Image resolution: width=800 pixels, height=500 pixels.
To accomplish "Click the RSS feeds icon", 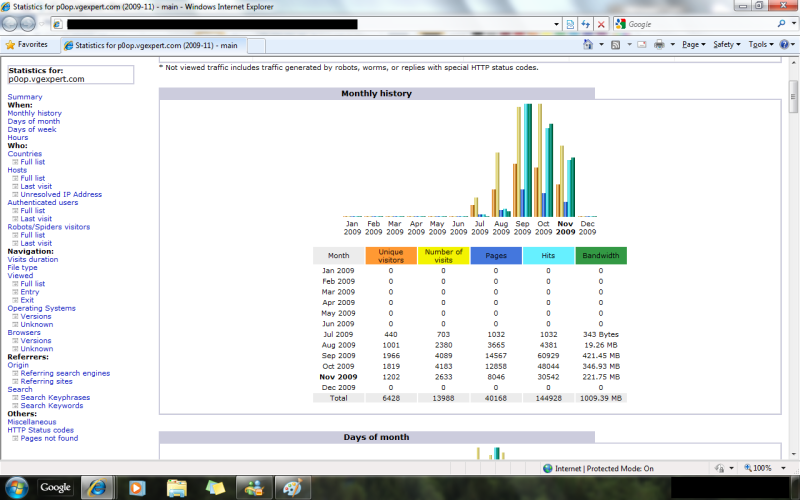I will click(x=615, y=45).
